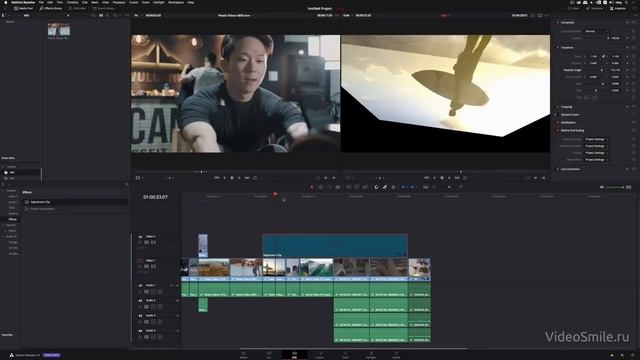Open the File menu
This screenshot has width=640, height=360.
click(x=41, y=2)
